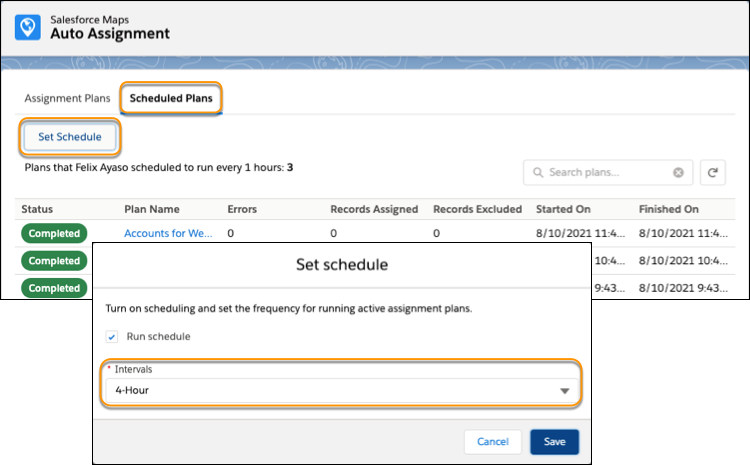This screenshot has height=465, width=750.
Task: Switch to the Assignment Plans tab
Action: pyautogui.click(x=67, y=98)
